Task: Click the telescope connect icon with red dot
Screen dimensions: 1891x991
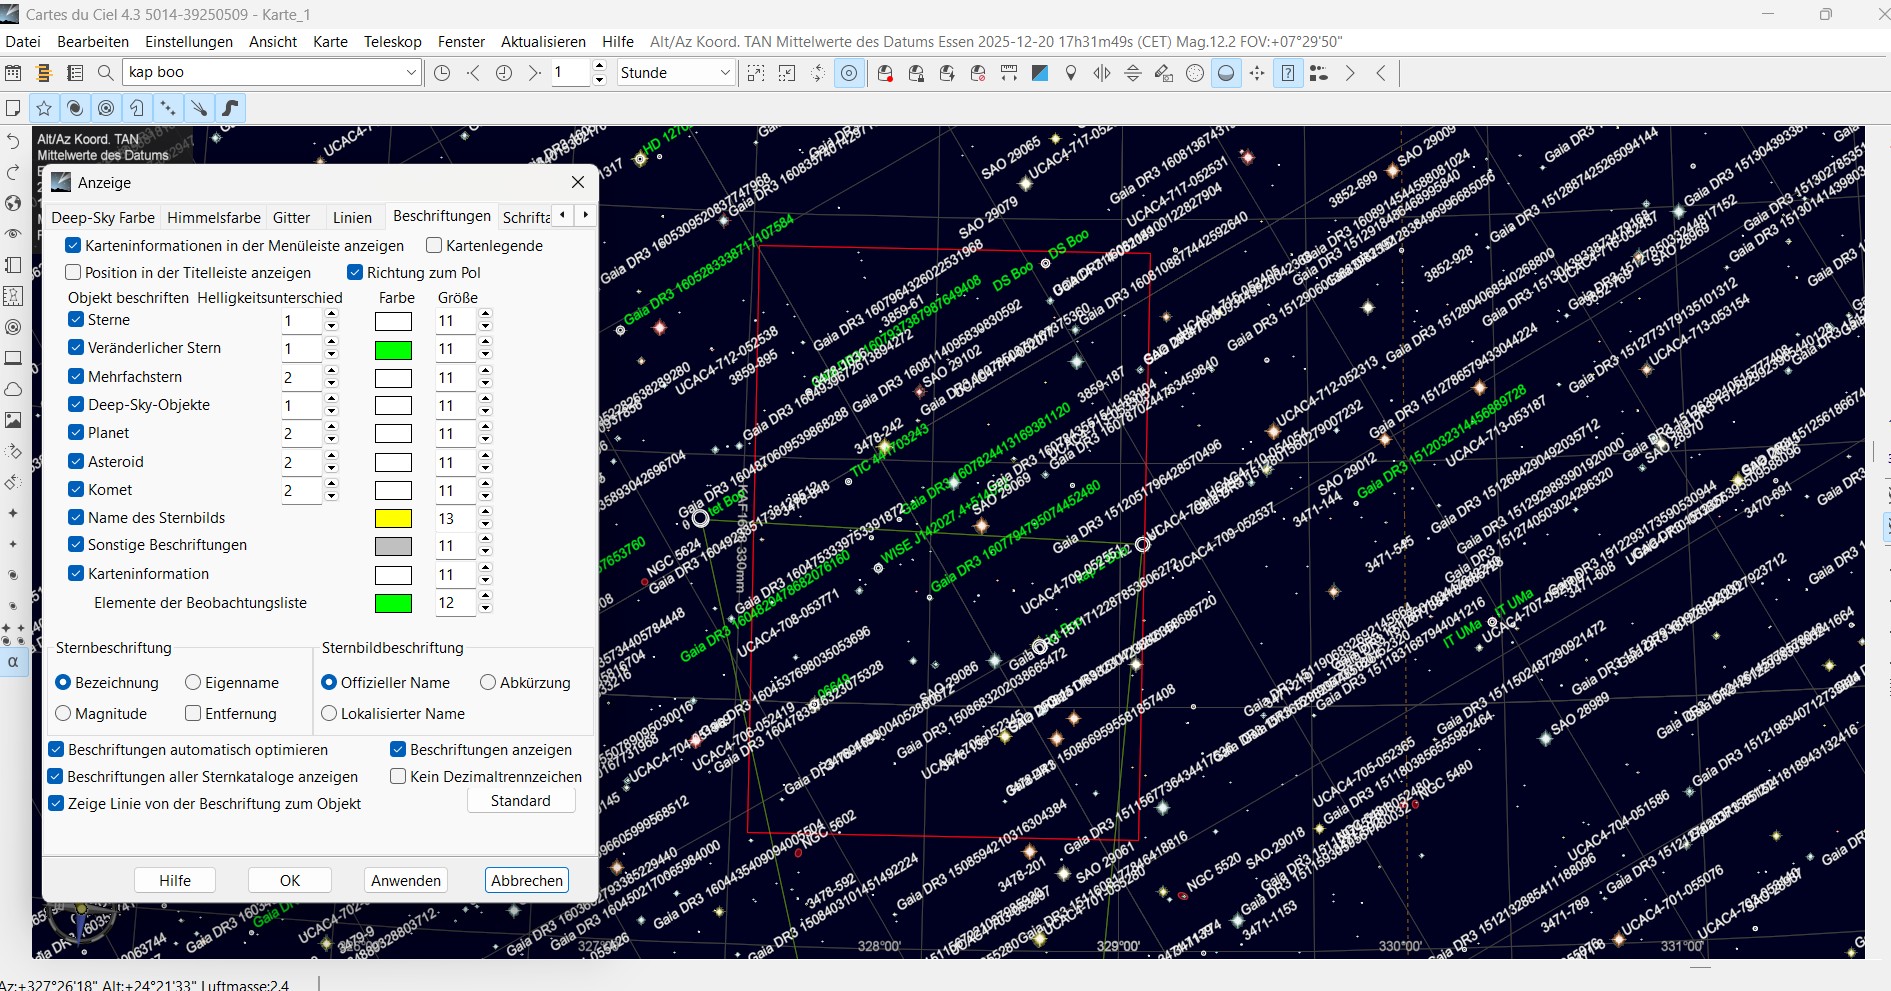Action: click(885, 73)
